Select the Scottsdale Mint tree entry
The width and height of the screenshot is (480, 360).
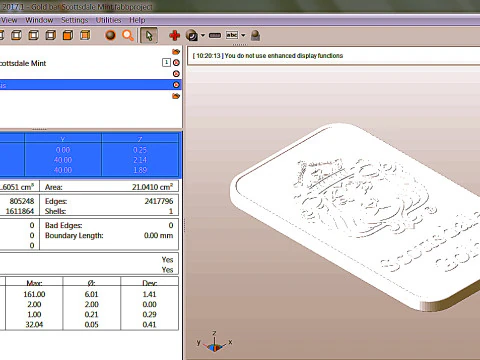[23, 63]
